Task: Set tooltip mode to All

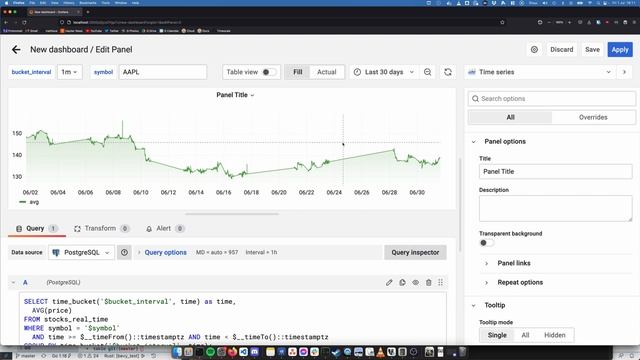Action: click(525, 335)
